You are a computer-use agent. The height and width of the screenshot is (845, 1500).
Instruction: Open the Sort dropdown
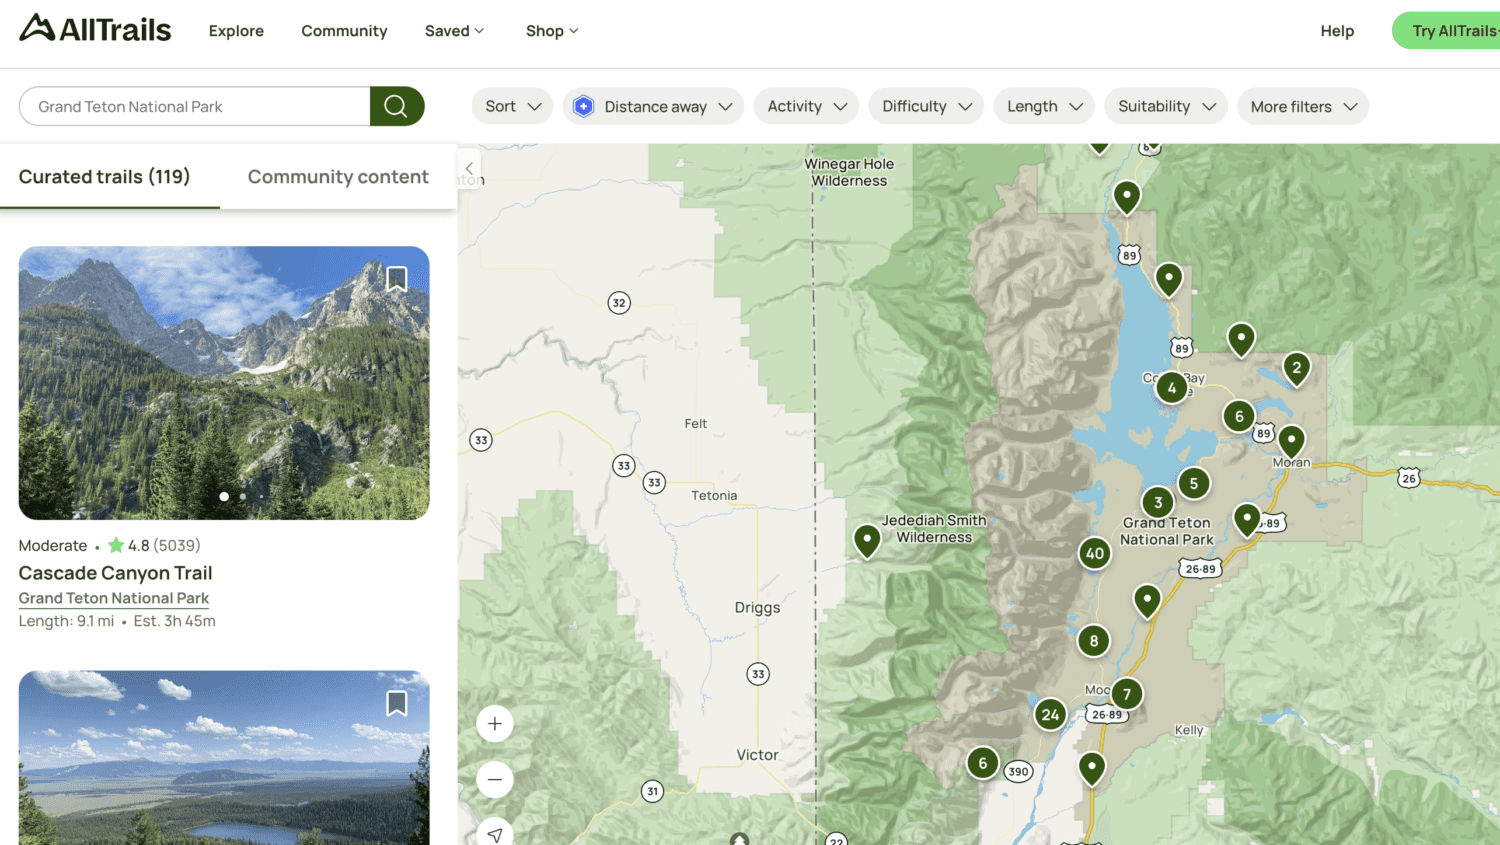511,105
